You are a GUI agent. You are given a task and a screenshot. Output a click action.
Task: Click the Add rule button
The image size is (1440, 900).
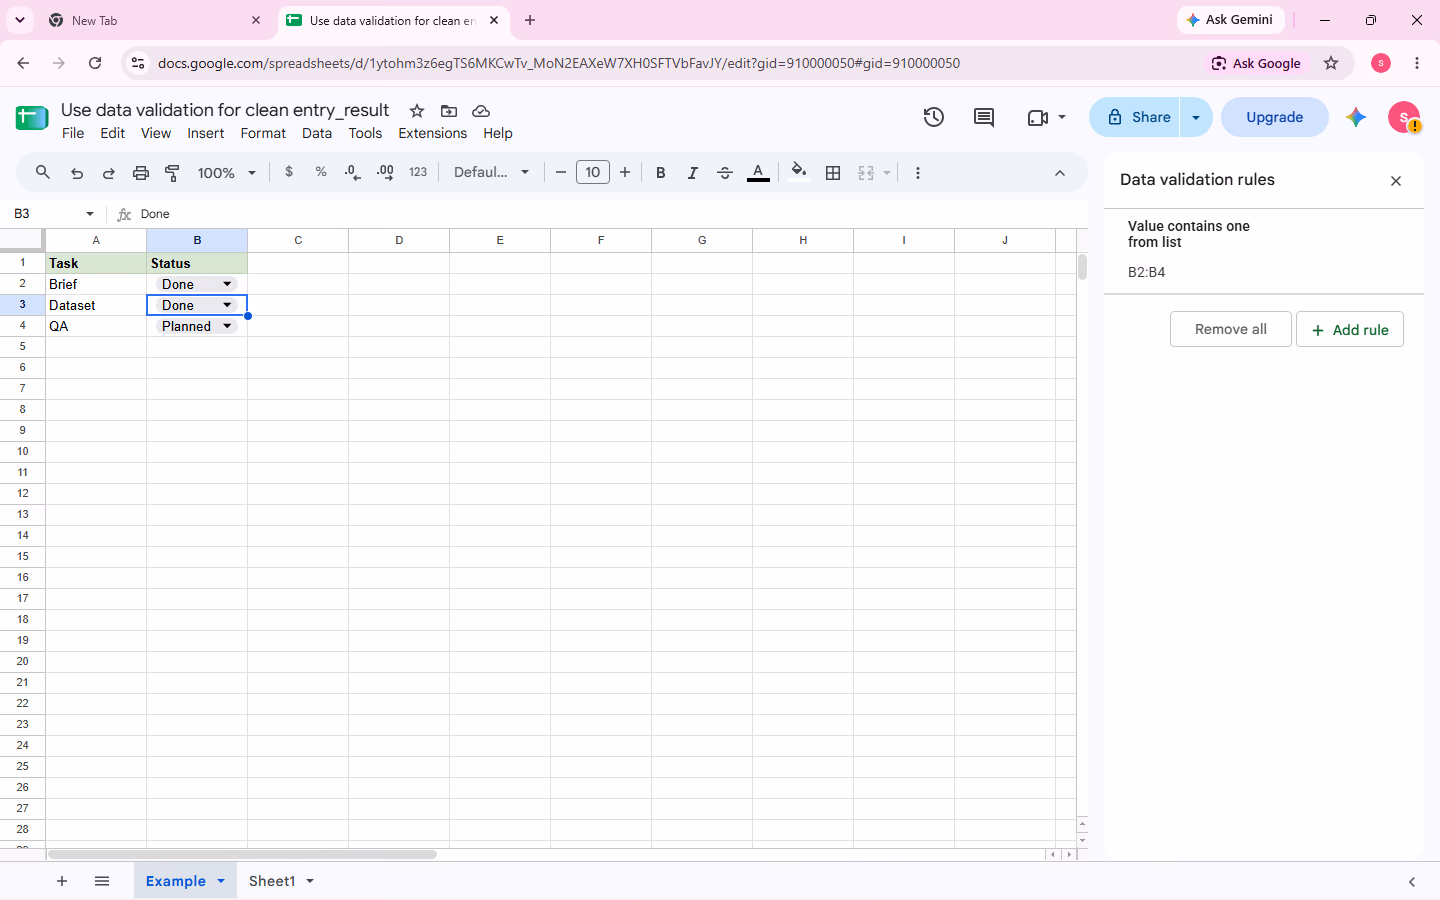pyautogui.click(x=1350, y=329)
